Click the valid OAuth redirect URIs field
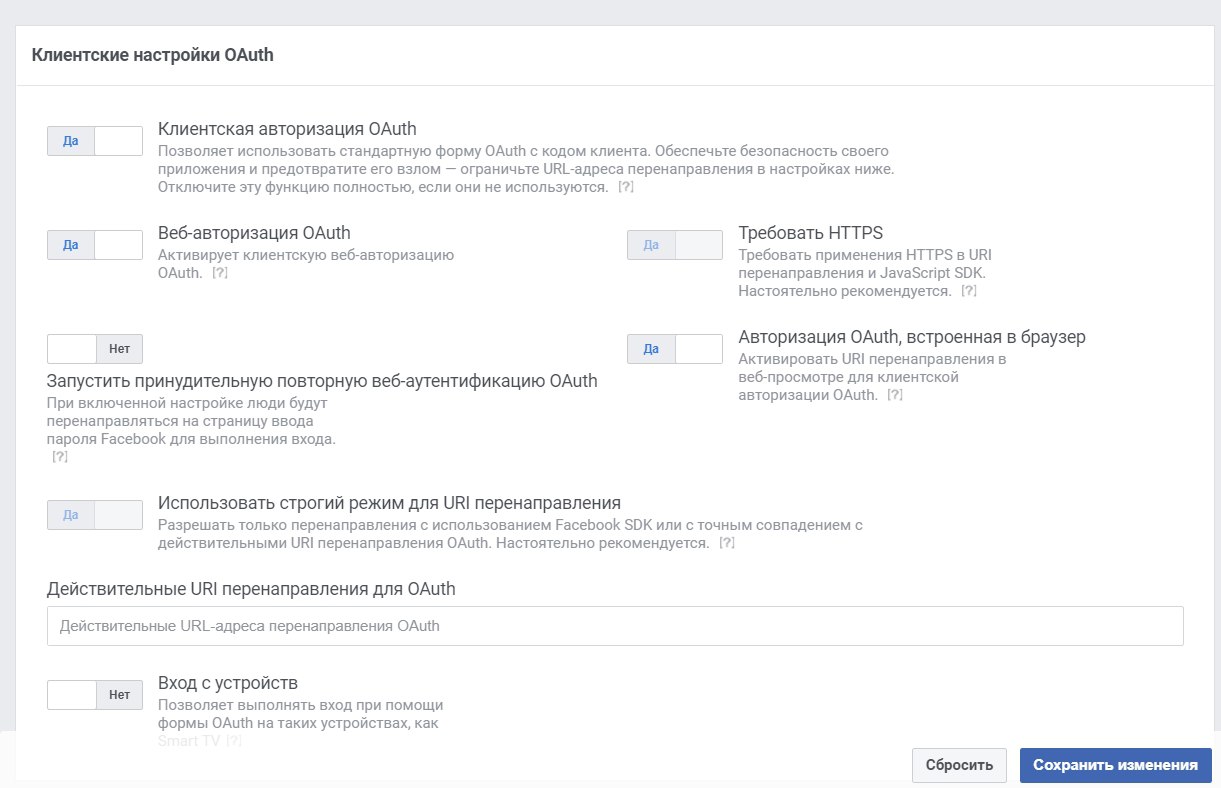Image resolution: width=1221 pixels, height=788 pixels. pyautogui.click(x=615, y=626)
